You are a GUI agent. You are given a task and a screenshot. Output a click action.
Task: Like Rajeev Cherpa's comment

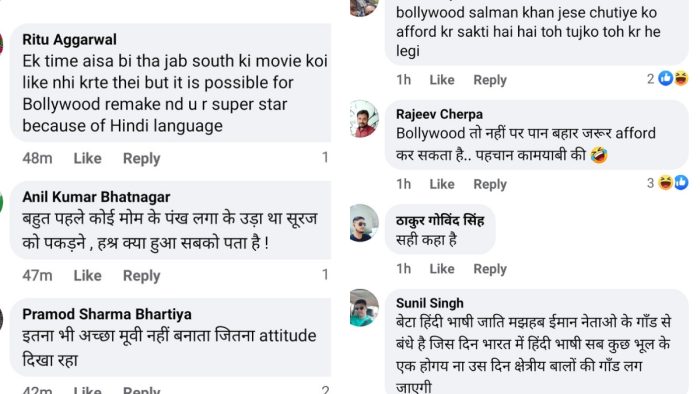click(x=442, y=184)
